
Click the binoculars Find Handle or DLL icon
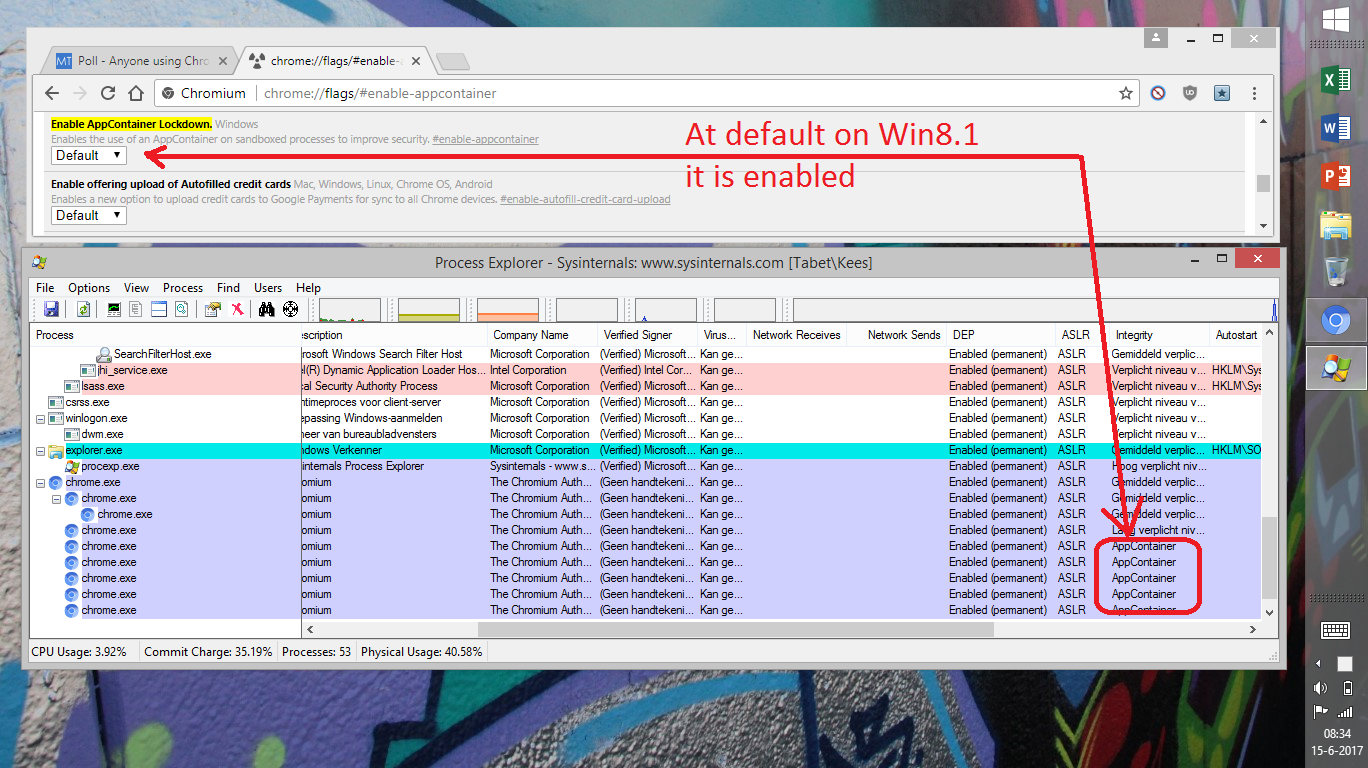267,309
